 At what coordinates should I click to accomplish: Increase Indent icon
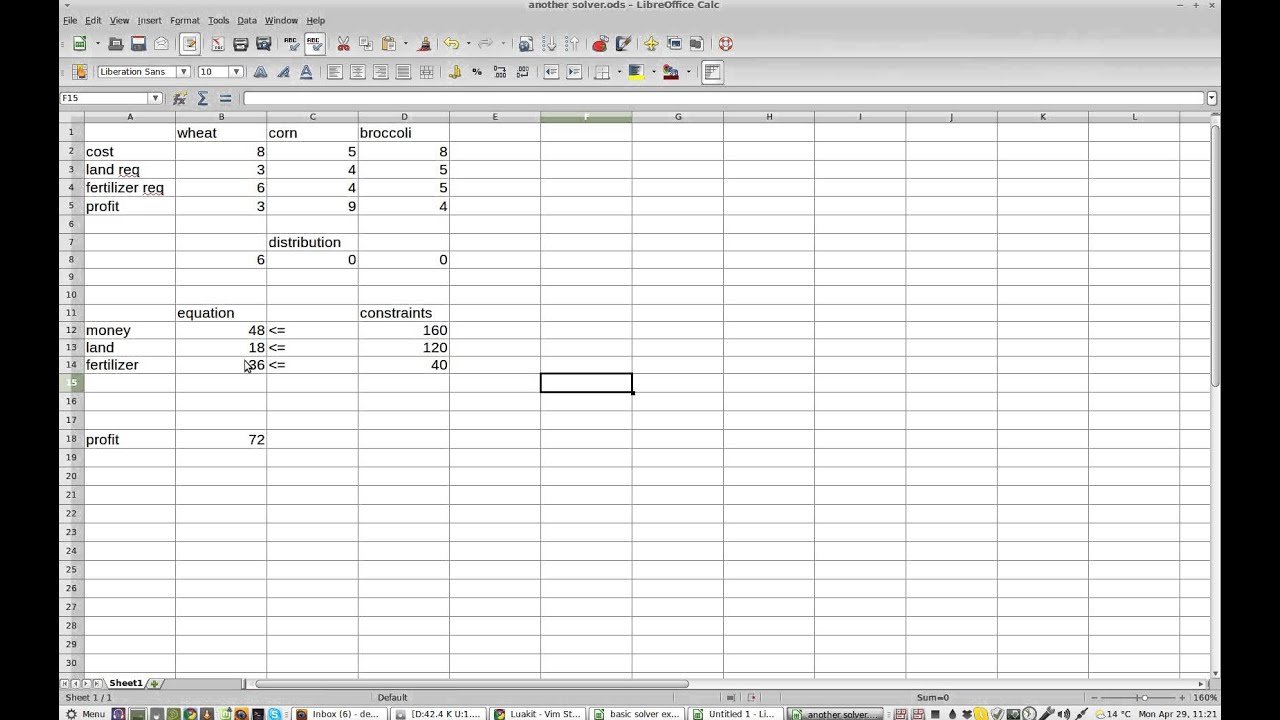tap(574, 72)
